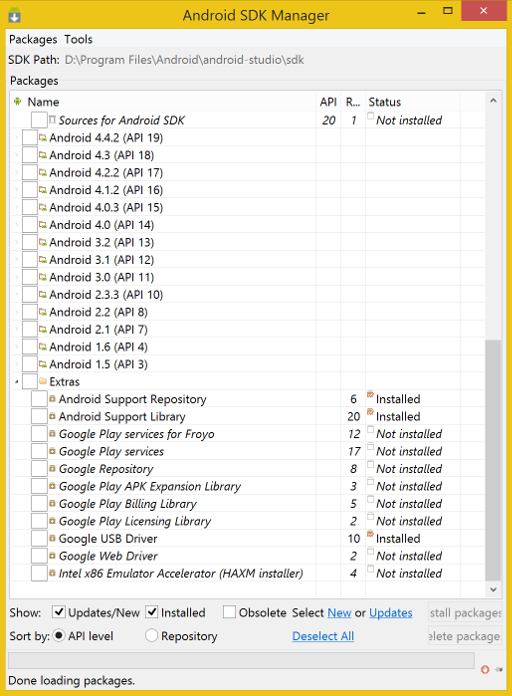Click the folder icon for Android 3.2 (API 13)
Screen dimensions: 512x696
point(43,242)
